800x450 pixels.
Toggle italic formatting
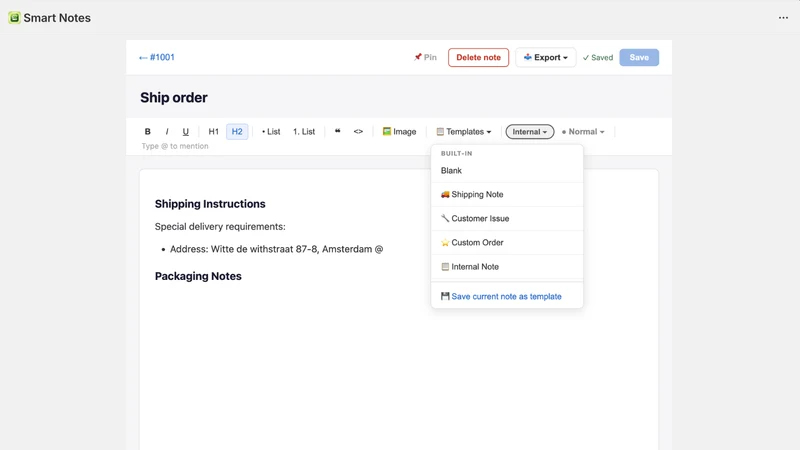point(167,132)
